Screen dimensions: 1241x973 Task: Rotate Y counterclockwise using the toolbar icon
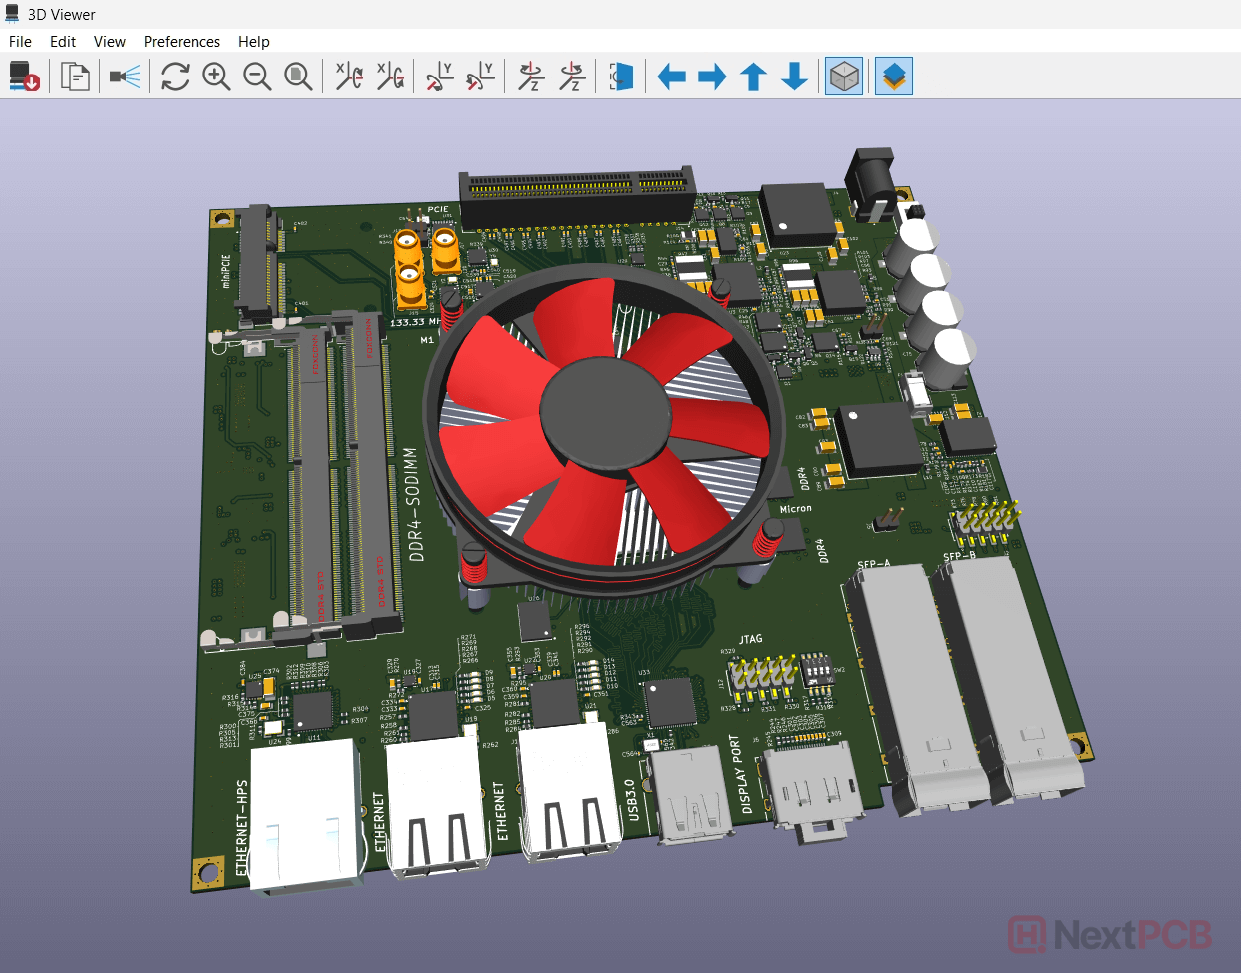pos(480,76)
